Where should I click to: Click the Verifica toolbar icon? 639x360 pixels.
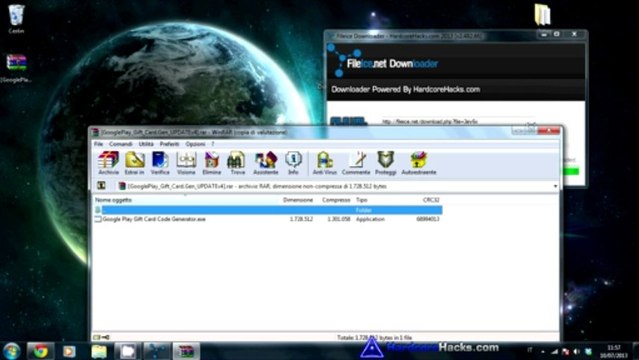160,163
